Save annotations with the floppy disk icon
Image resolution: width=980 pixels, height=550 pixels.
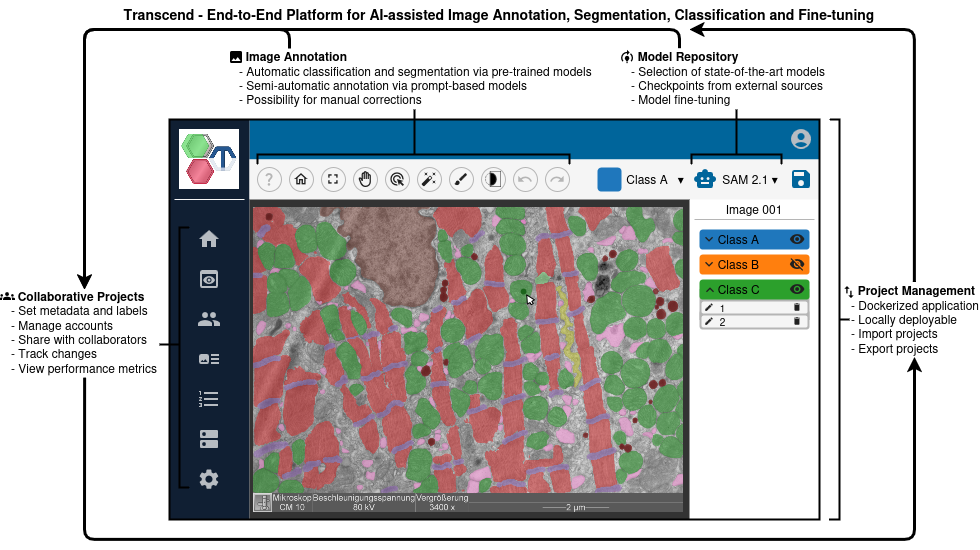point(800,179)
